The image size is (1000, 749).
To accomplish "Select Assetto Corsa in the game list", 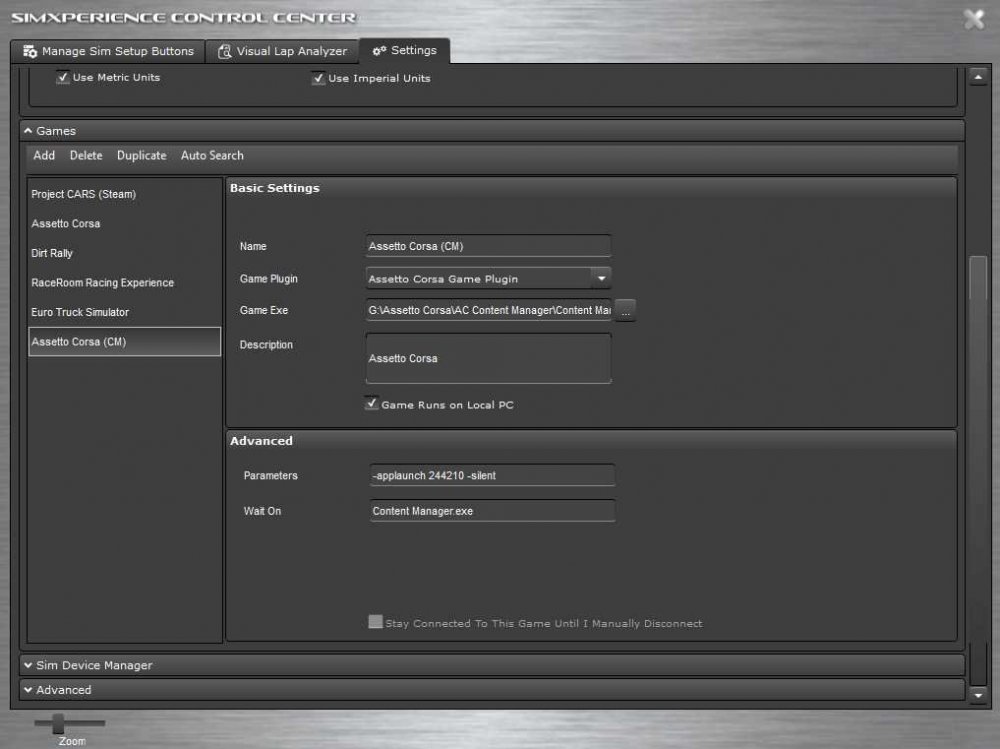I will pos(124,224).
